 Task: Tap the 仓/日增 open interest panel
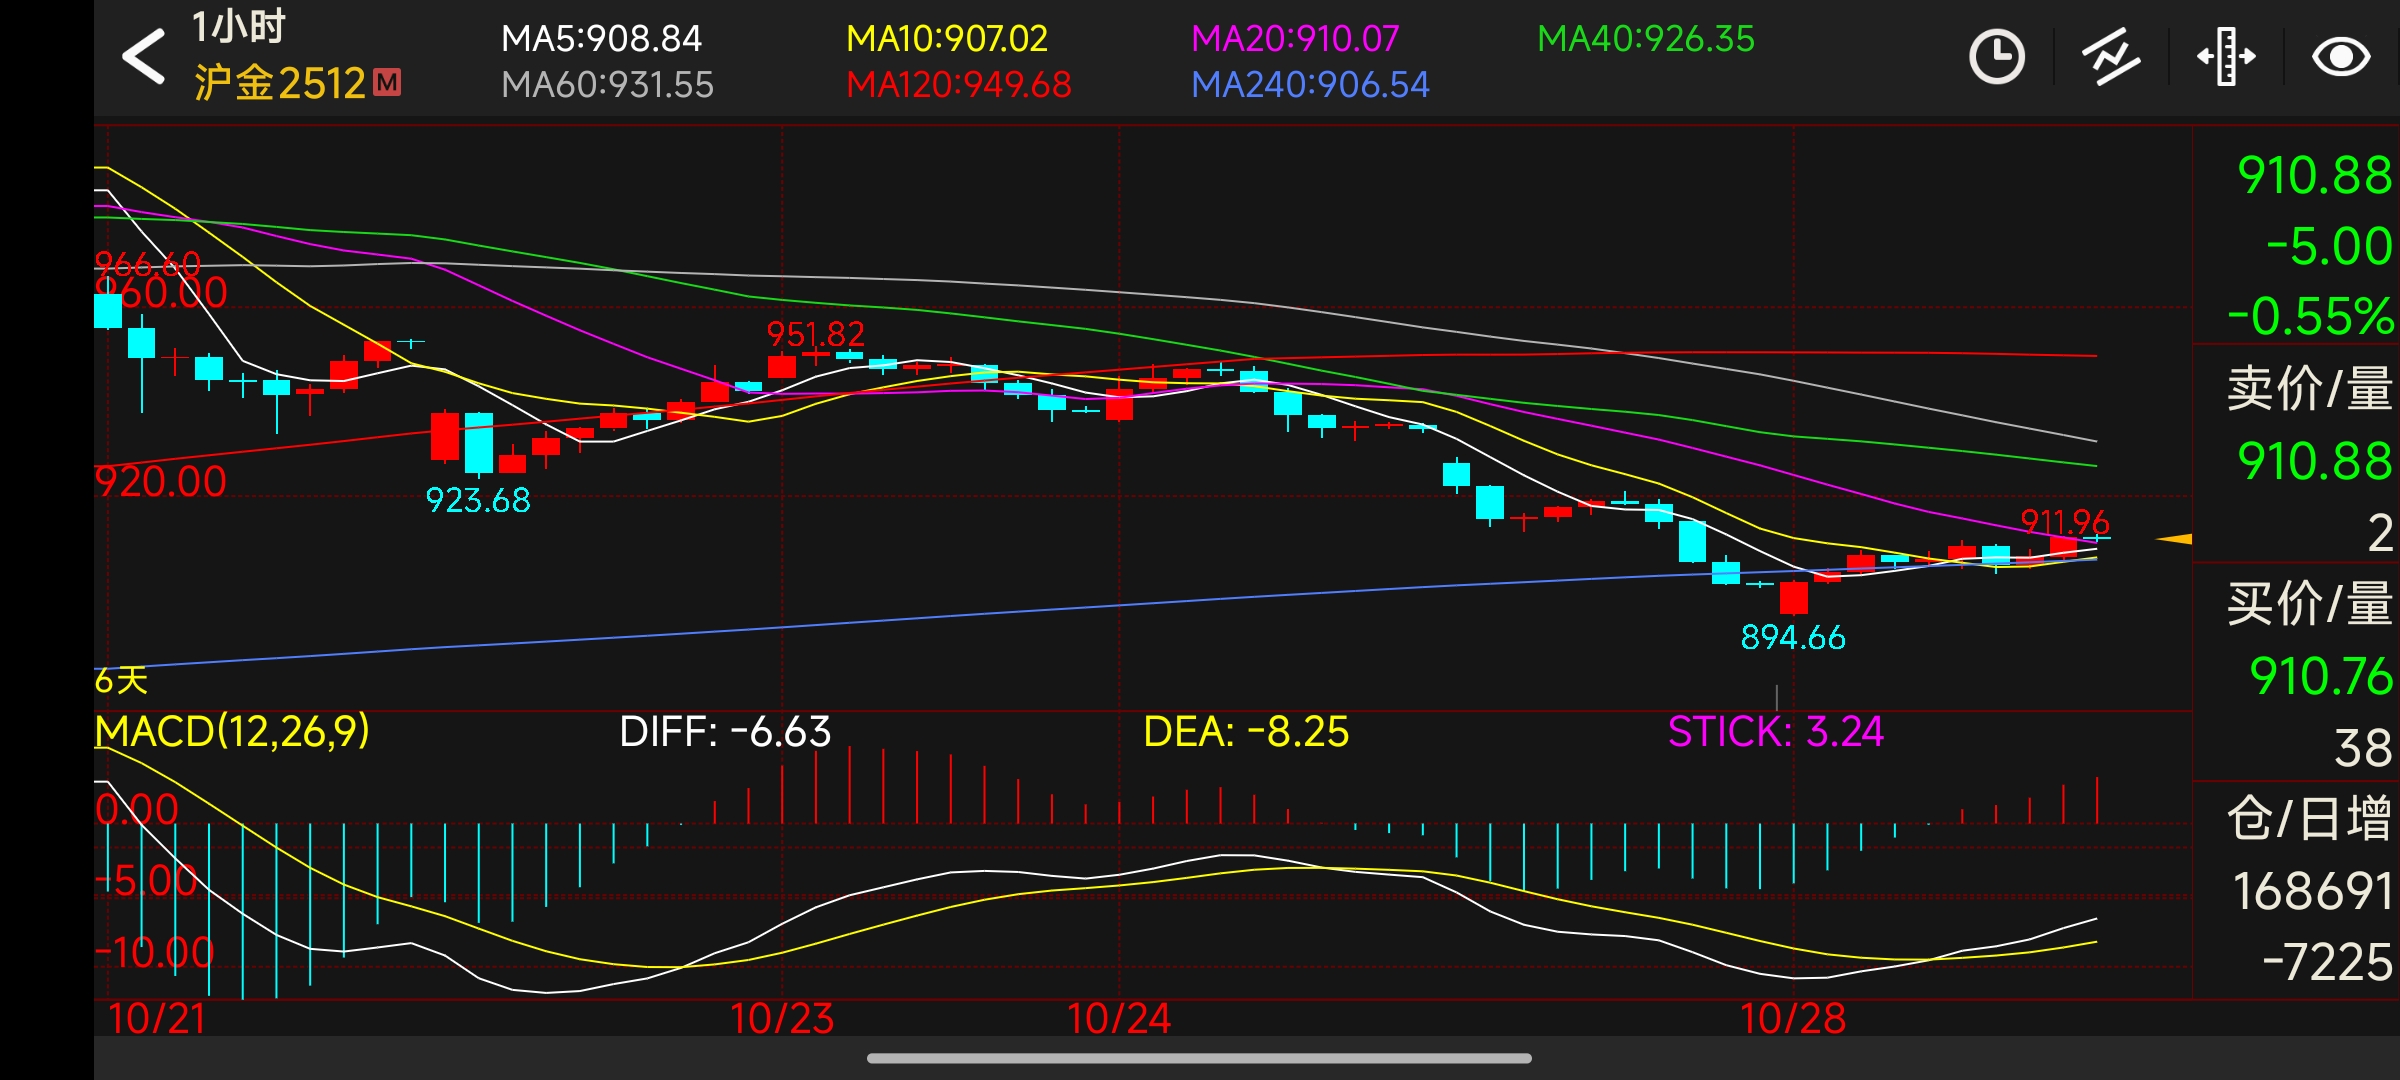click(x=2308, y=819)
